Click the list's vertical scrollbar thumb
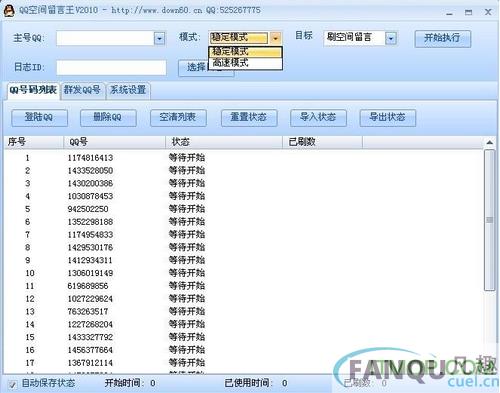The image size is (500, 393). (x=489, y=220)
